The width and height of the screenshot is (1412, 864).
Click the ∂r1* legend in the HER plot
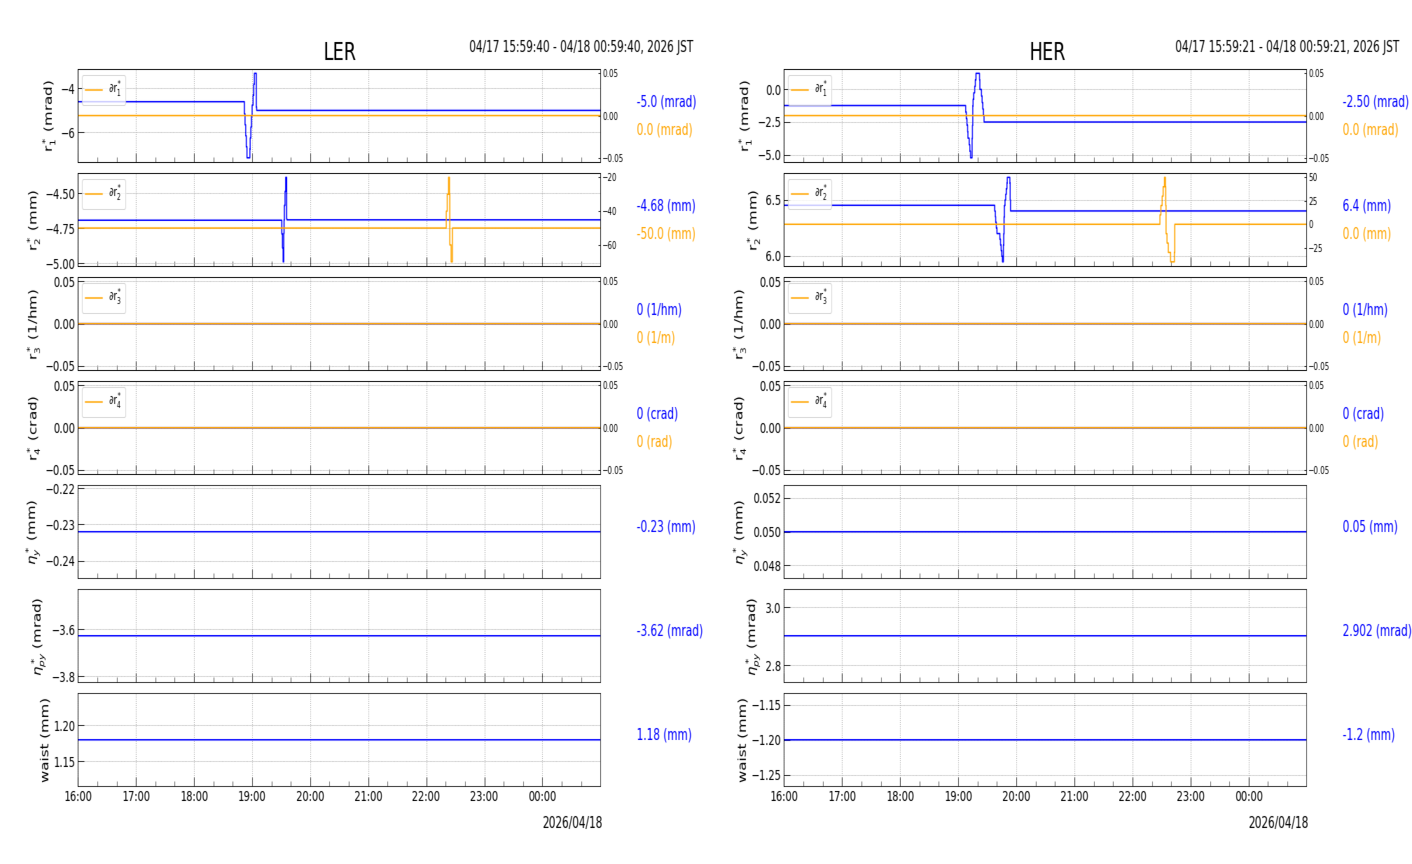[x=810, y=89]
